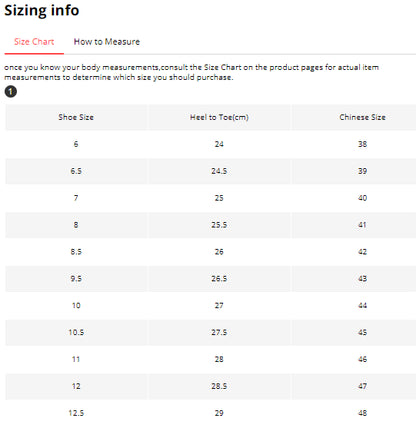The height and width of the screenshot is (438, 416).
Task: Click the Heel to Toe(cm) column header
Action: click(x=219, y=117)
